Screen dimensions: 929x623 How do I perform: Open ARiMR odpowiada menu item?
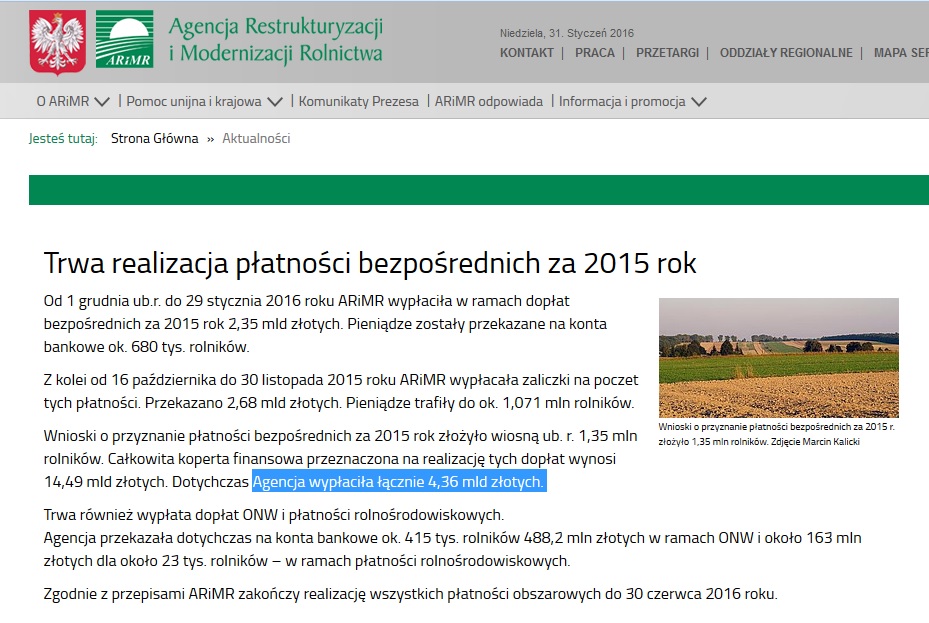[x=489, y=101]
